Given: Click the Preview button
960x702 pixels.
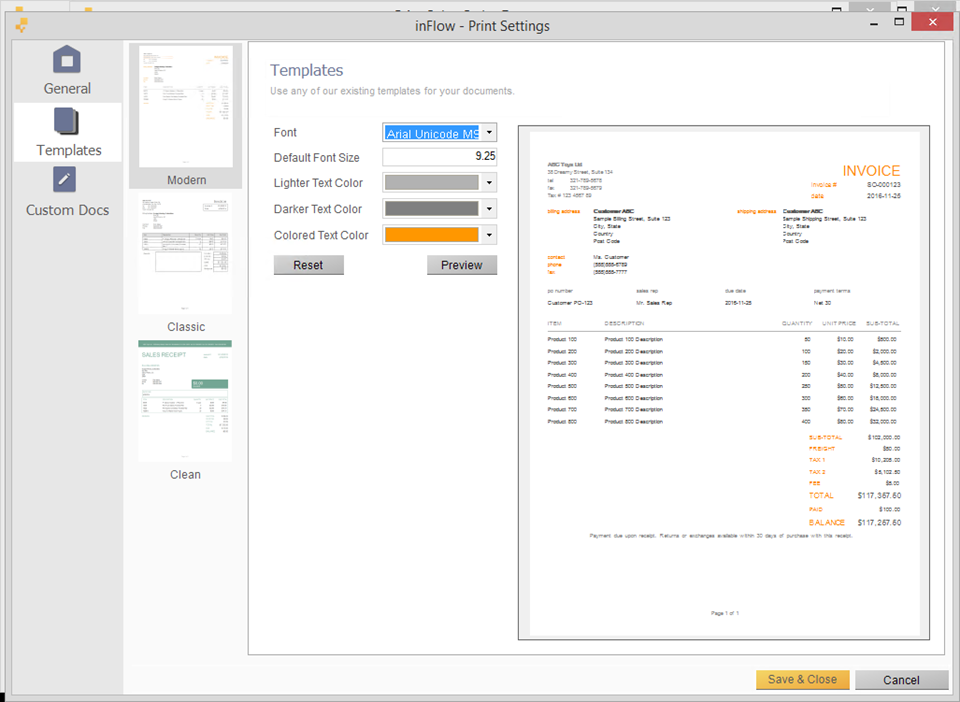Looking at the screenshot, I should pos(462,265).
